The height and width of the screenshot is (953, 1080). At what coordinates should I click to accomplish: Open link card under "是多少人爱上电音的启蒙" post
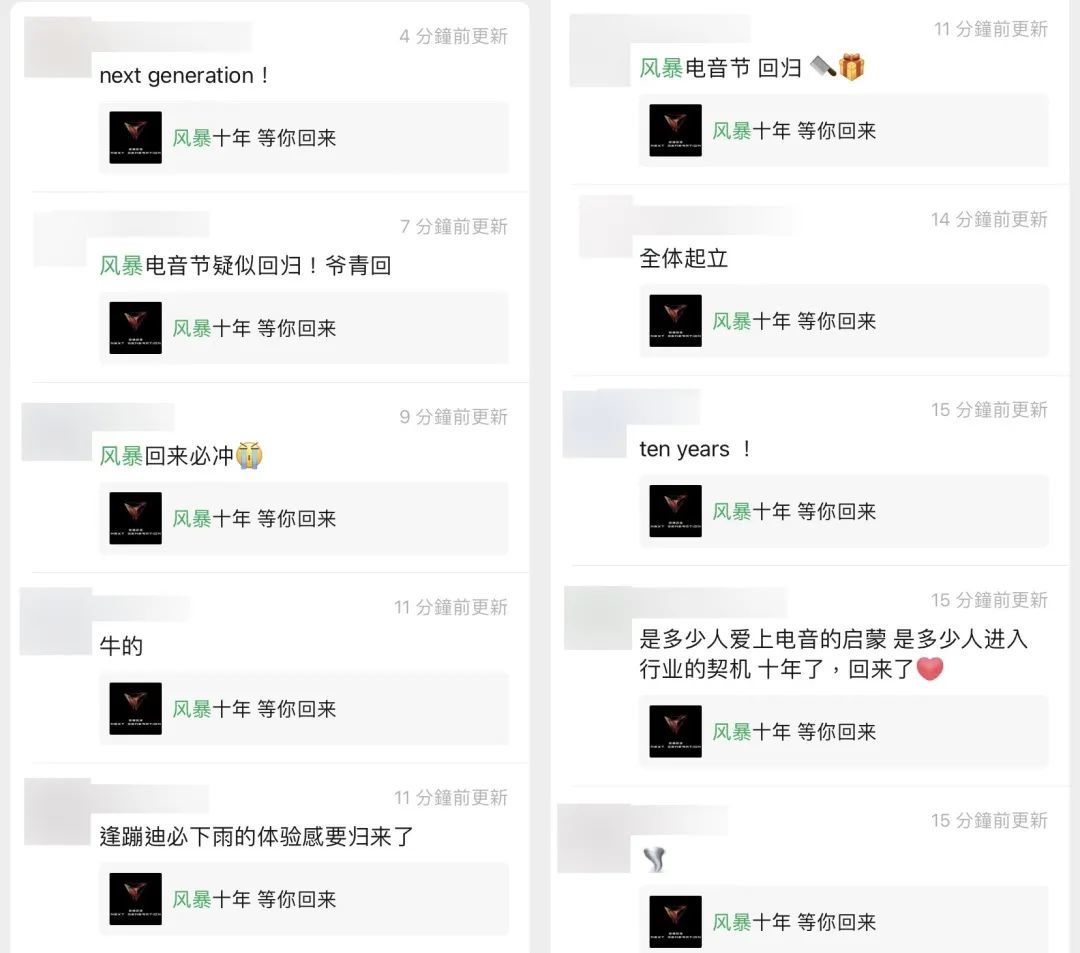[x=844, y=731]
